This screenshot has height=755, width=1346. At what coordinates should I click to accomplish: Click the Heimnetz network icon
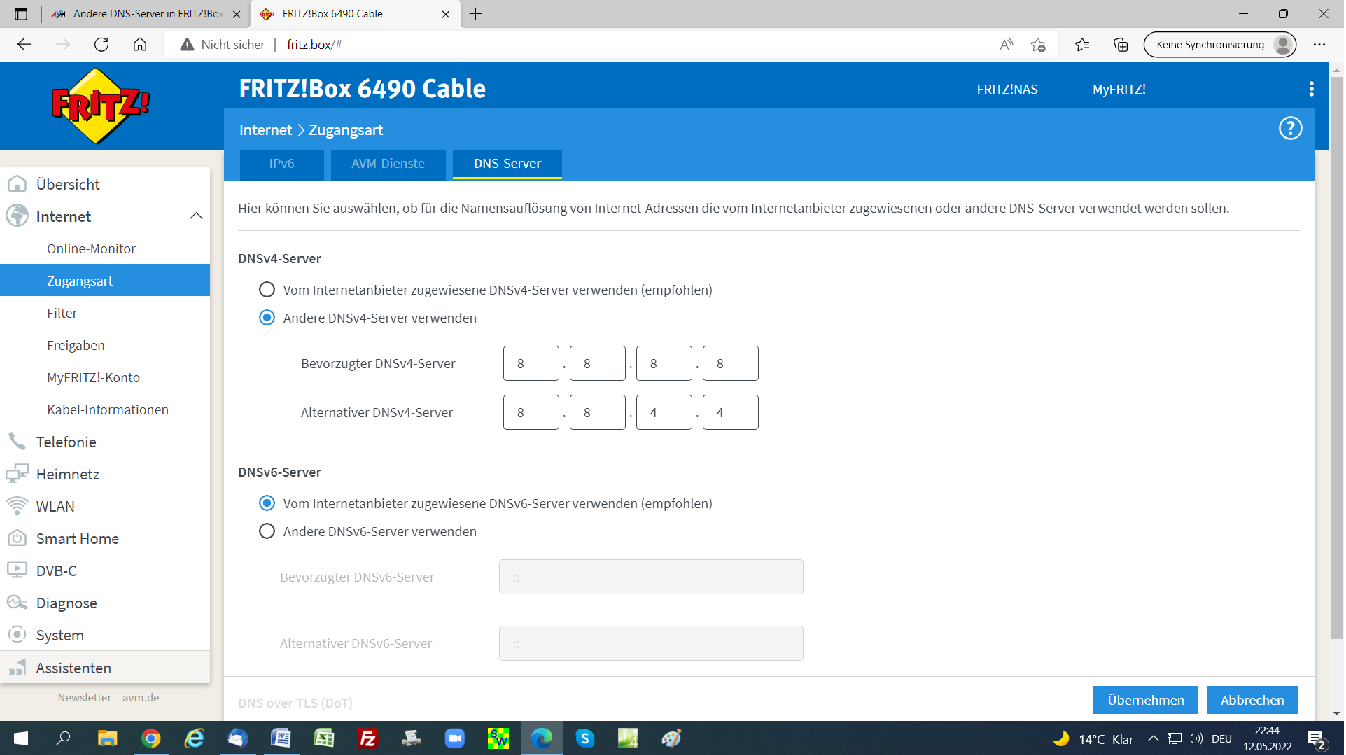(17, 474)
